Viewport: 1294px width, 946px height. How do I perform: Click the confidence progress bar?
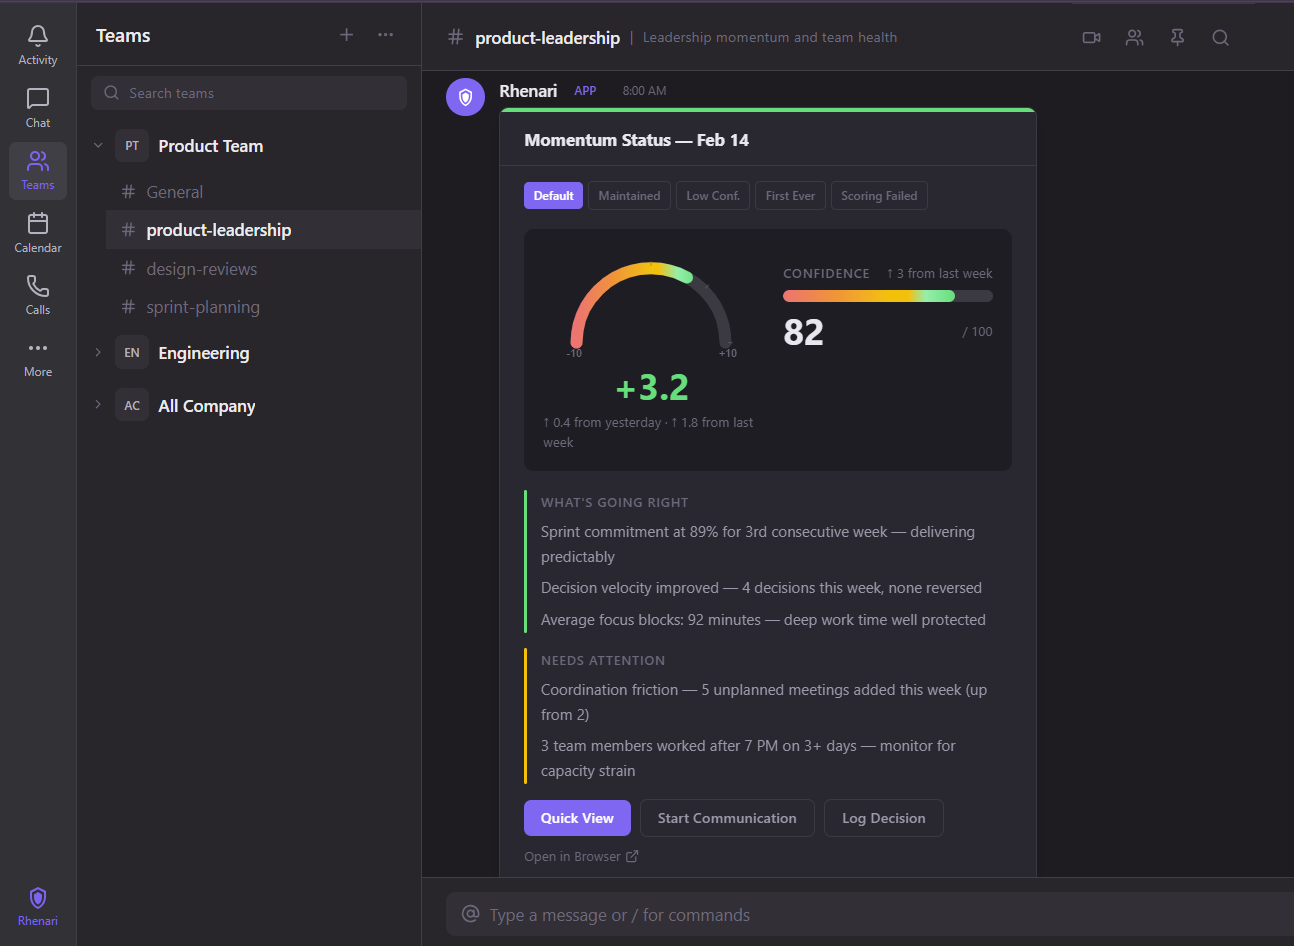[887, 296]
